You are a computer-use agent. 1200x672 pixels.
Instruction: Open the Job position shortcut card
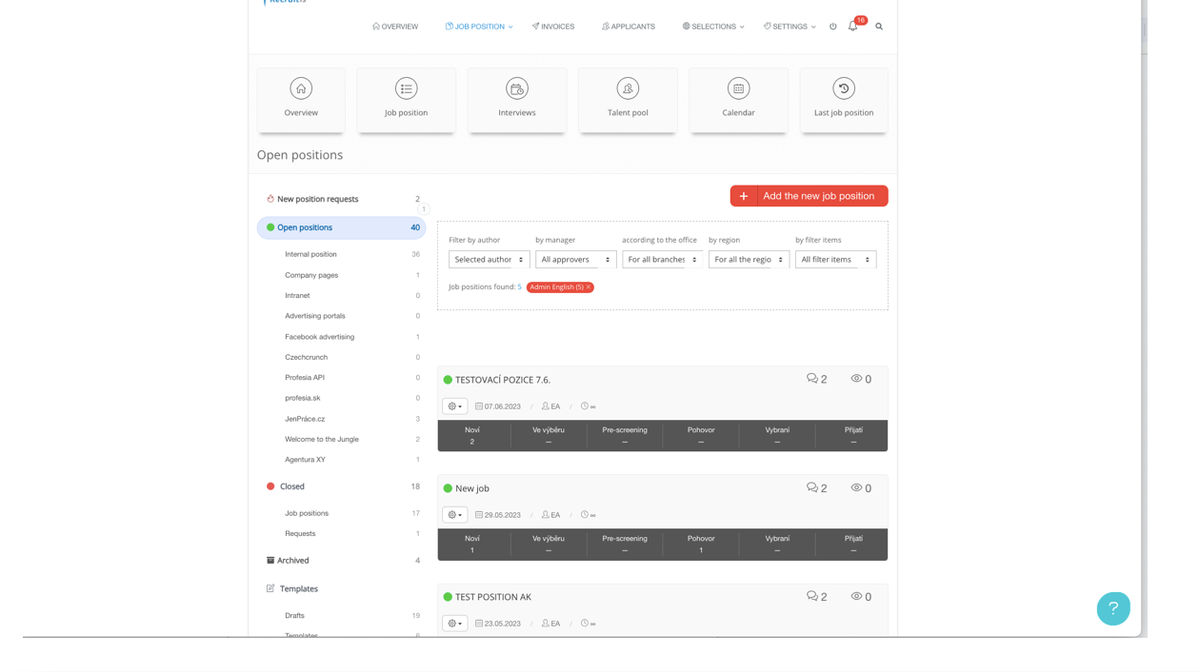click(x=406, y=99)
